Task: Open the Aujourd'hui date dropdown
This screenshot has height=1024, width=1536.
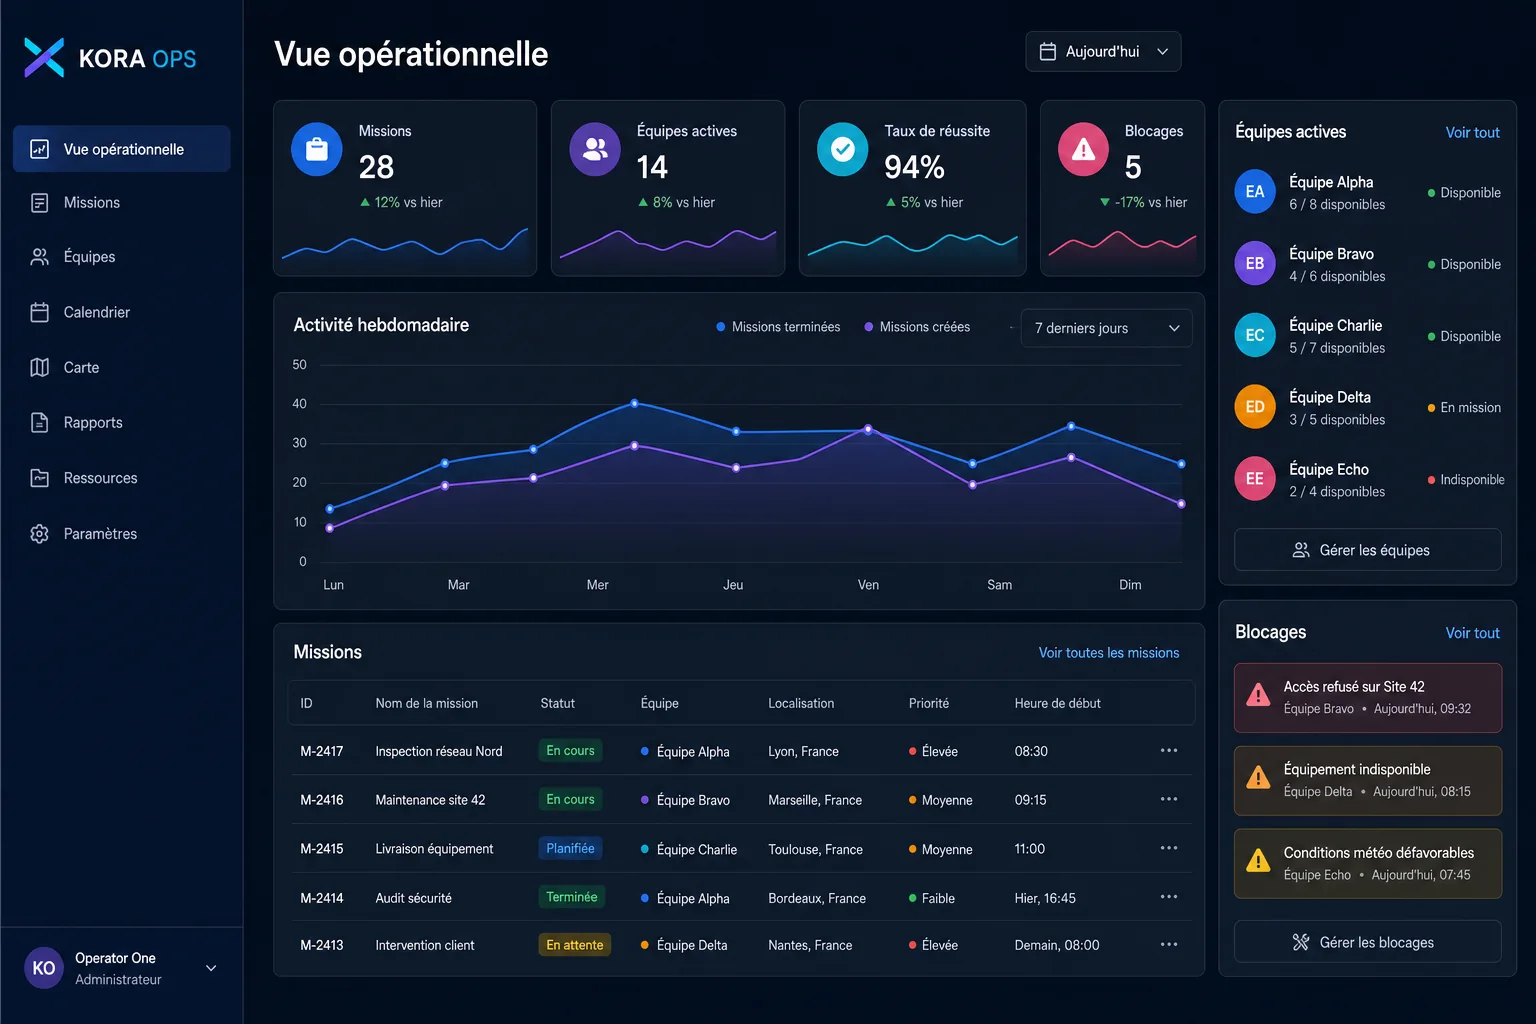Action: coord(1103,51)
